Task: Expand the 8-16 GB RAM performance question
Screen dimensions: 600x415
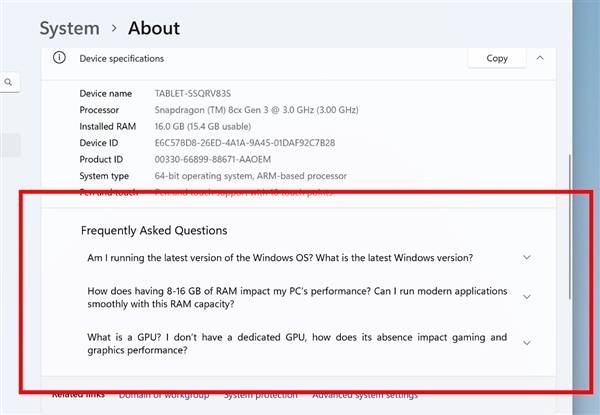Action: (527, 297)
